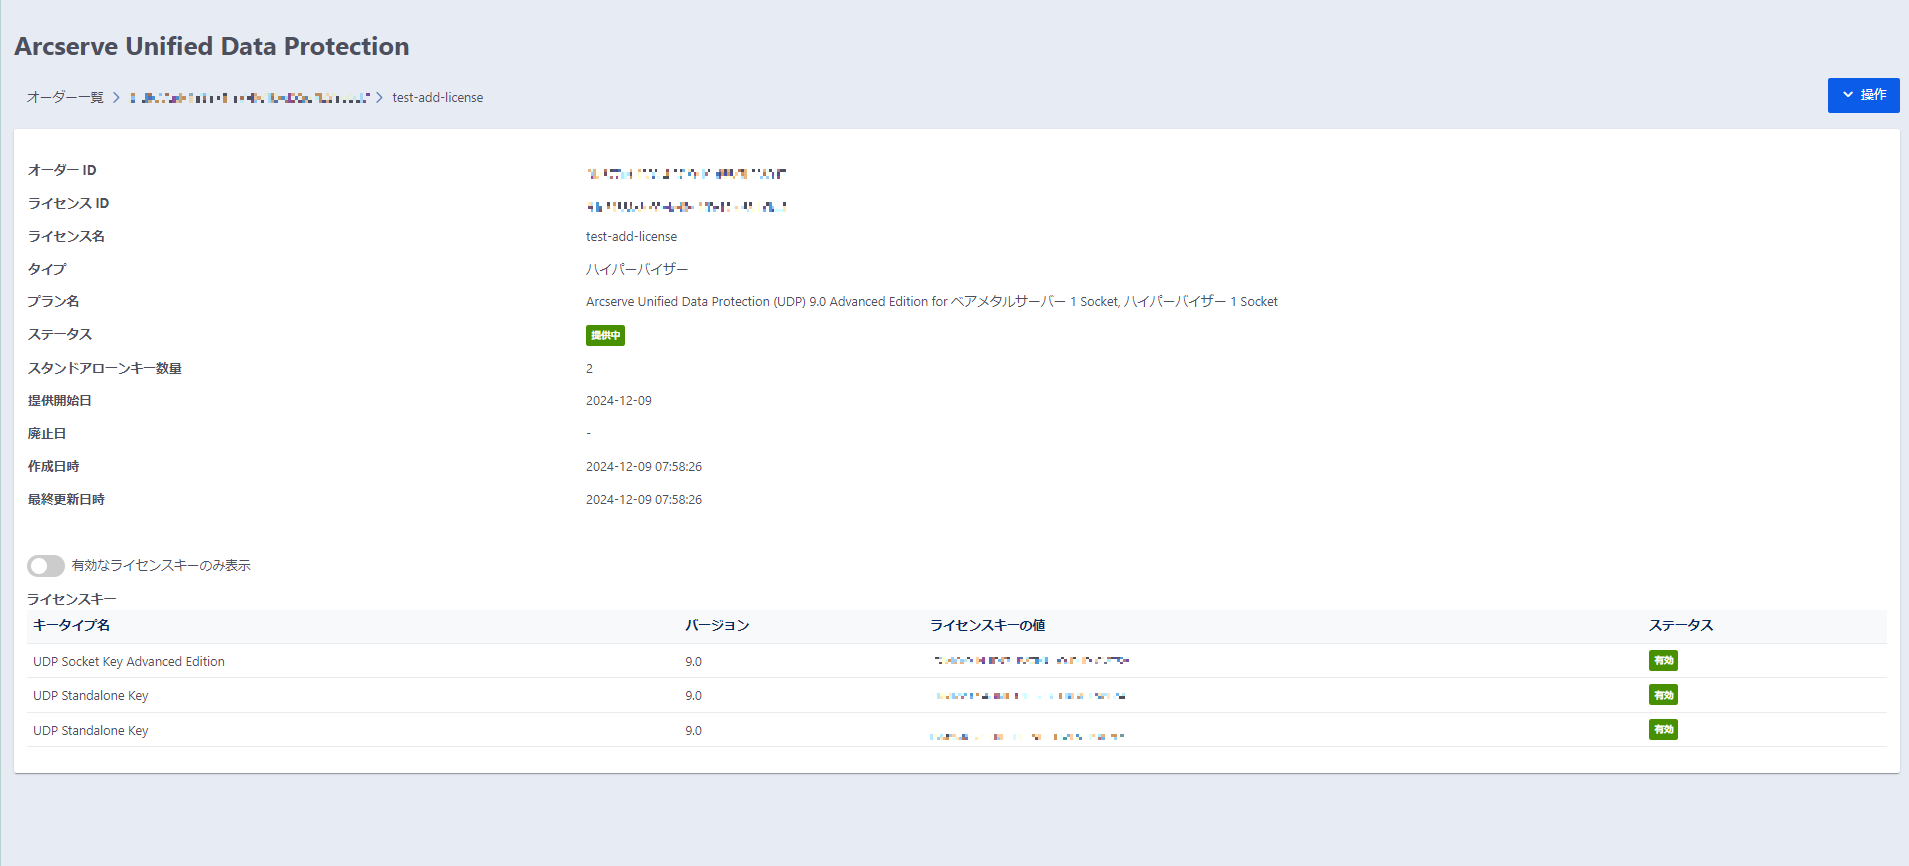
Task: Click the 提供中 status badge
Action: (605, 335)
